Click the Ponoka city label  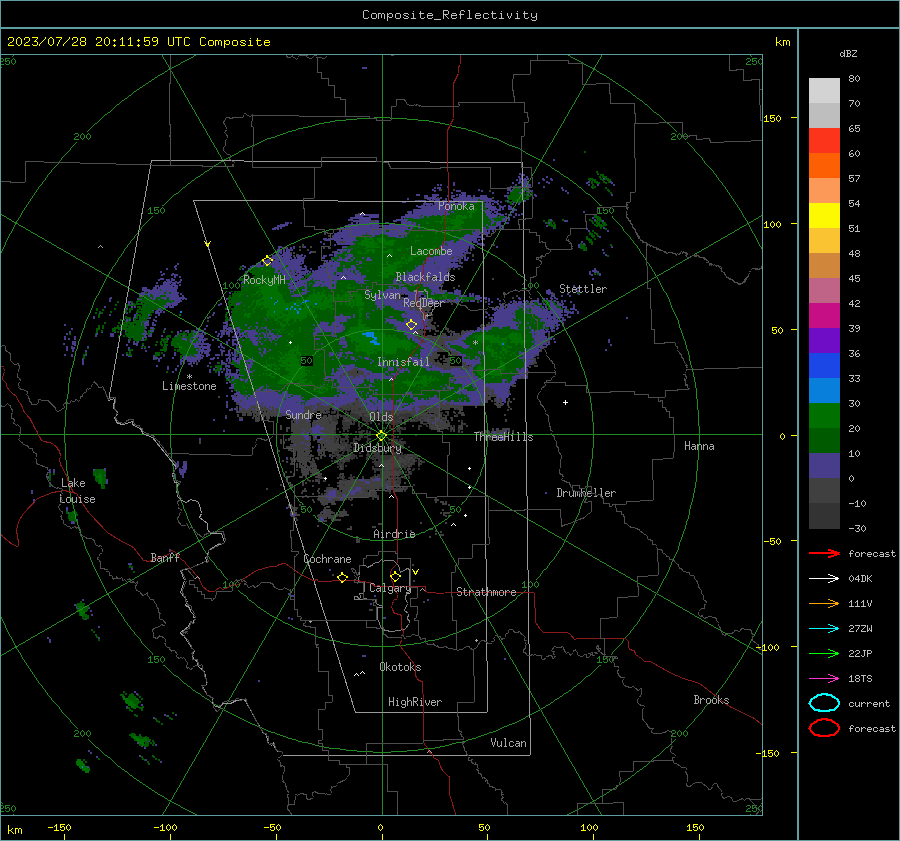[456, 206]
